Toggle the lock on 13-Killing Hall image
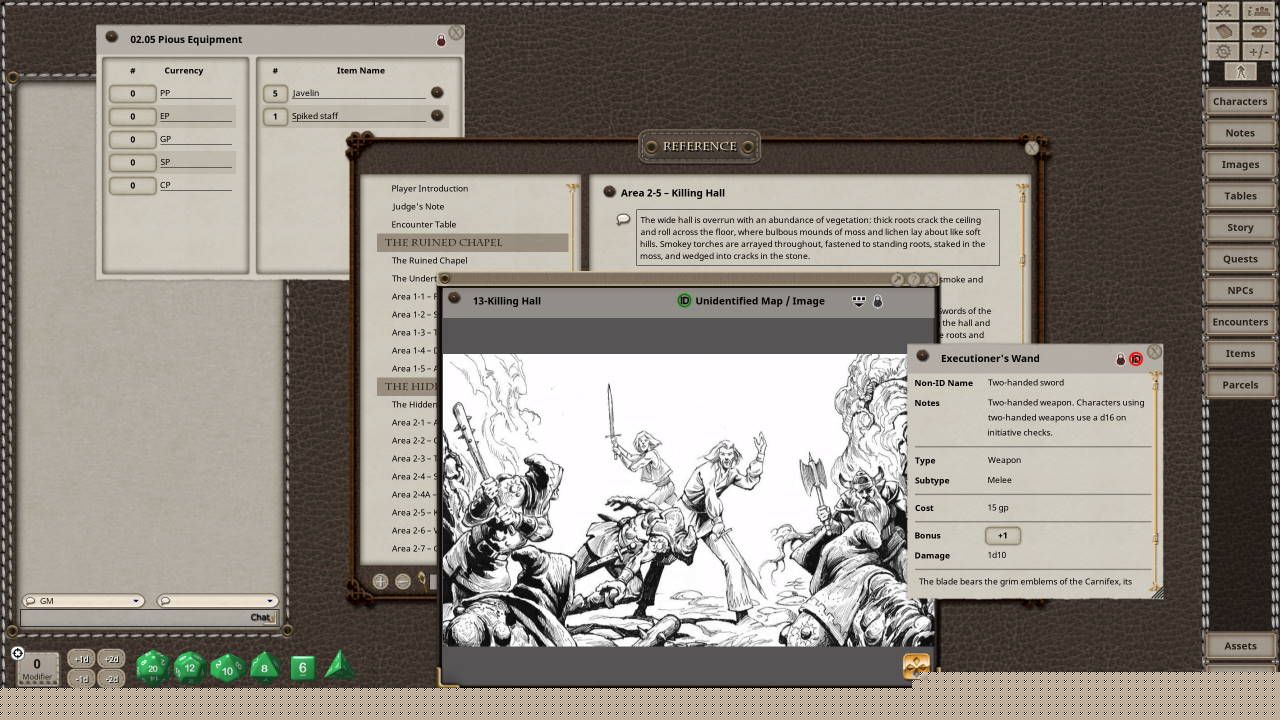Image resolution: width=1280 pixels, height=720 pixels. [x=878, y=300]
